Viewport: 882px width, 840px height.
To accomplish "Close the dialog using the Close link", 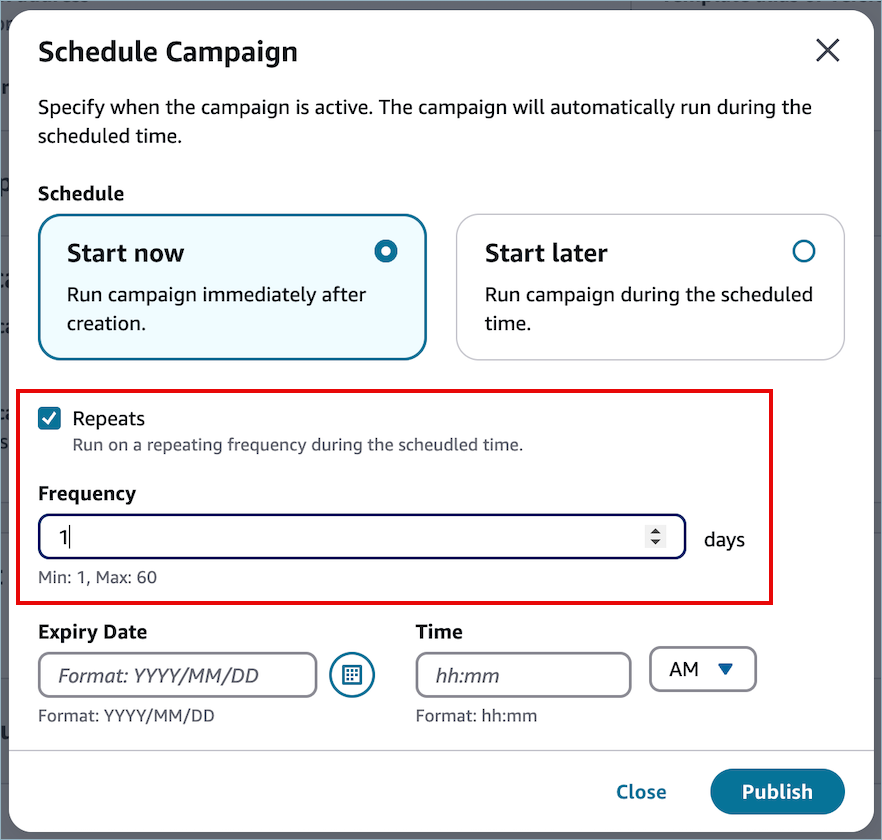I will point(641,791).
